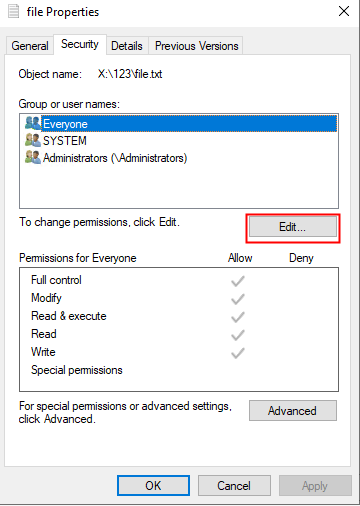Click the Write allow checkmark
The width and height of the screenshot is (360, 506).
point(238,353)
